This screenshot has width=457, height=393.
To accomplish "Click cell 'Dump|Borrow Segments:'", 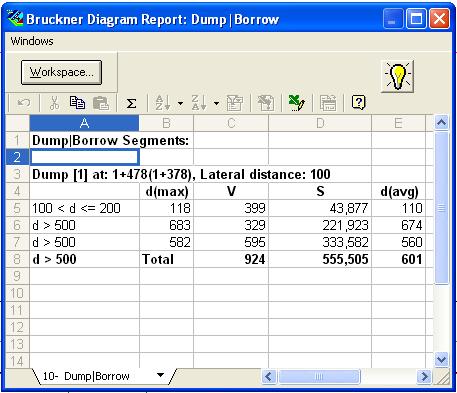I will tap(110, 140).
